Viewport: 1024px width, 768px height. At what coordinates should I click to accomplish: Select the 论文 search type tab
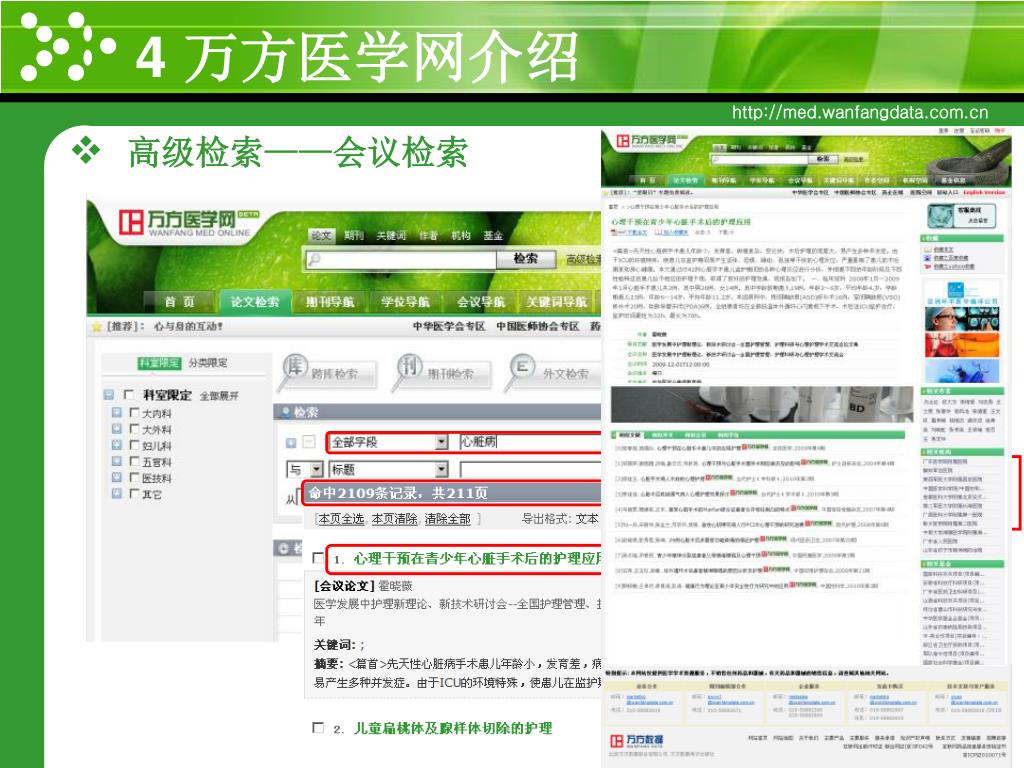tap(321, 236)
